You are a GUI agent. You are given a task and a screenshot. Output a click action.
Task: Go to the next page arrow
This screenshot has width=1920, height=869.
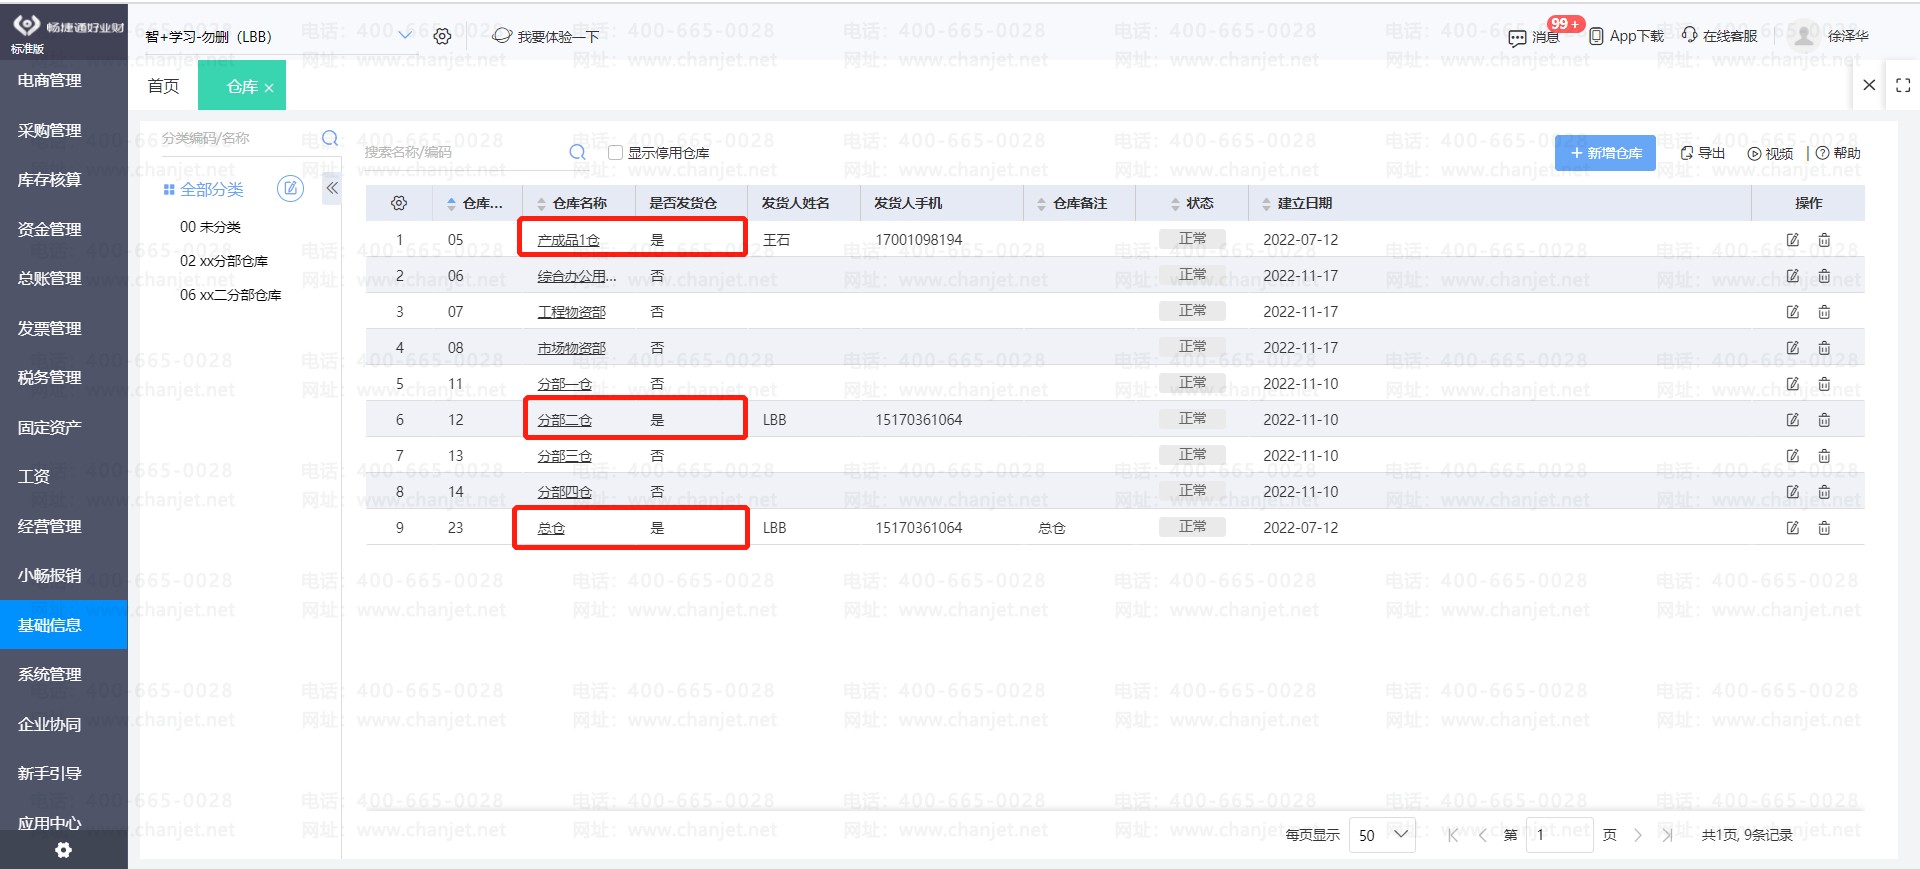coord(1637,835)
